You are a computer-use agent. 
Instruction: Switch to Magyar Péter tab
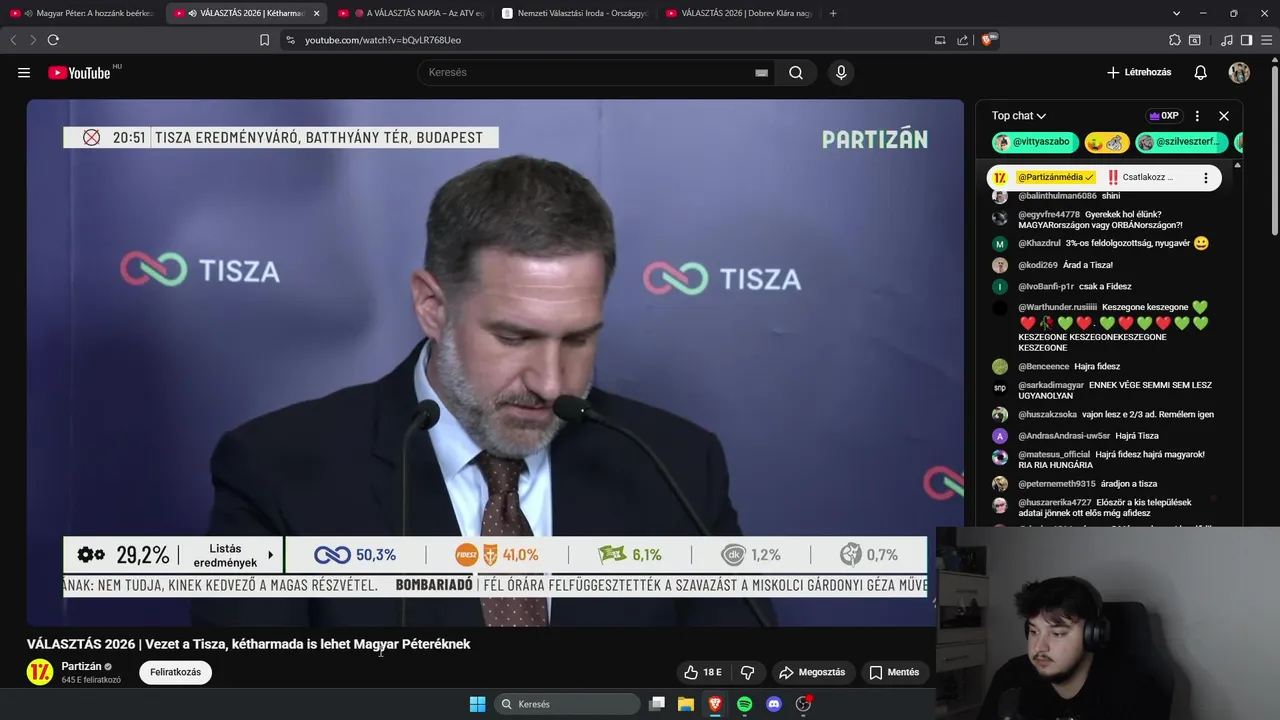(81, 13)
